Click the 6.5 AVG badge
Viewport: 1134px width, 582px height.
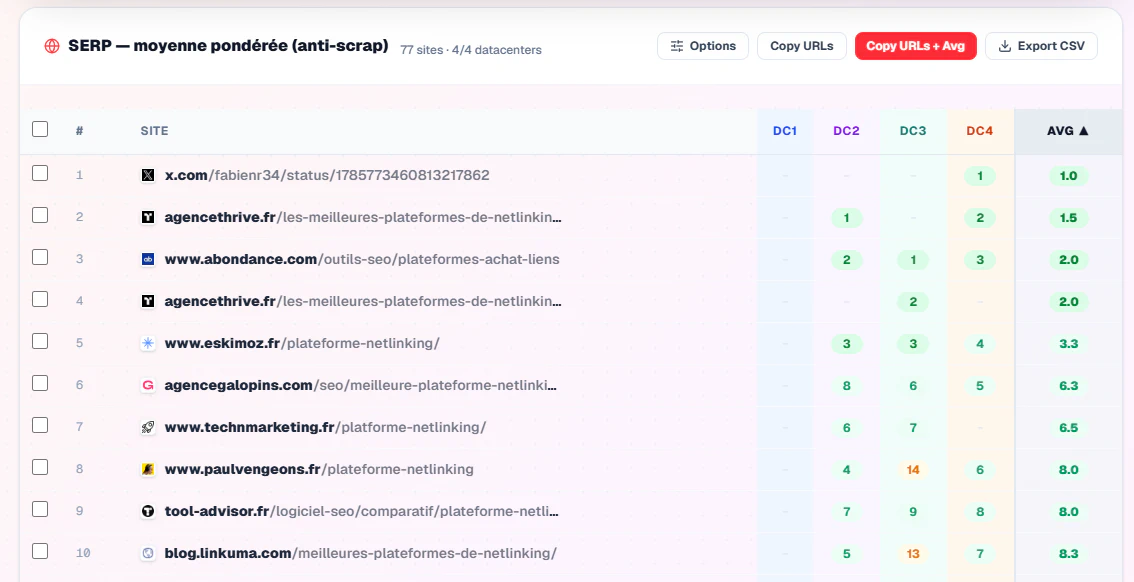pos(1068,427)
